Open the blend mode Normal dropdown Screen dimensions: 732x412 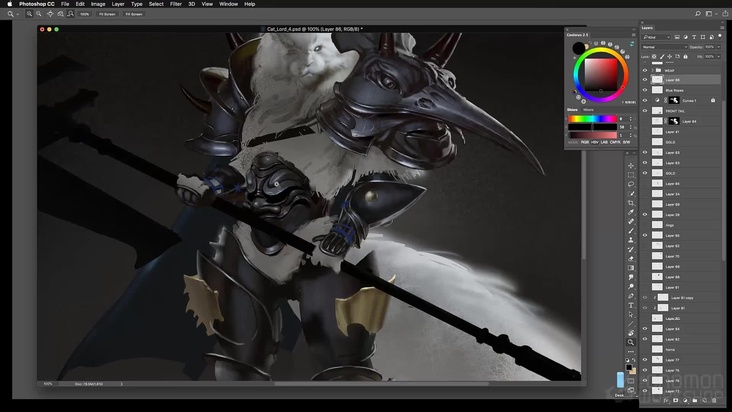[x=663, y=46]
